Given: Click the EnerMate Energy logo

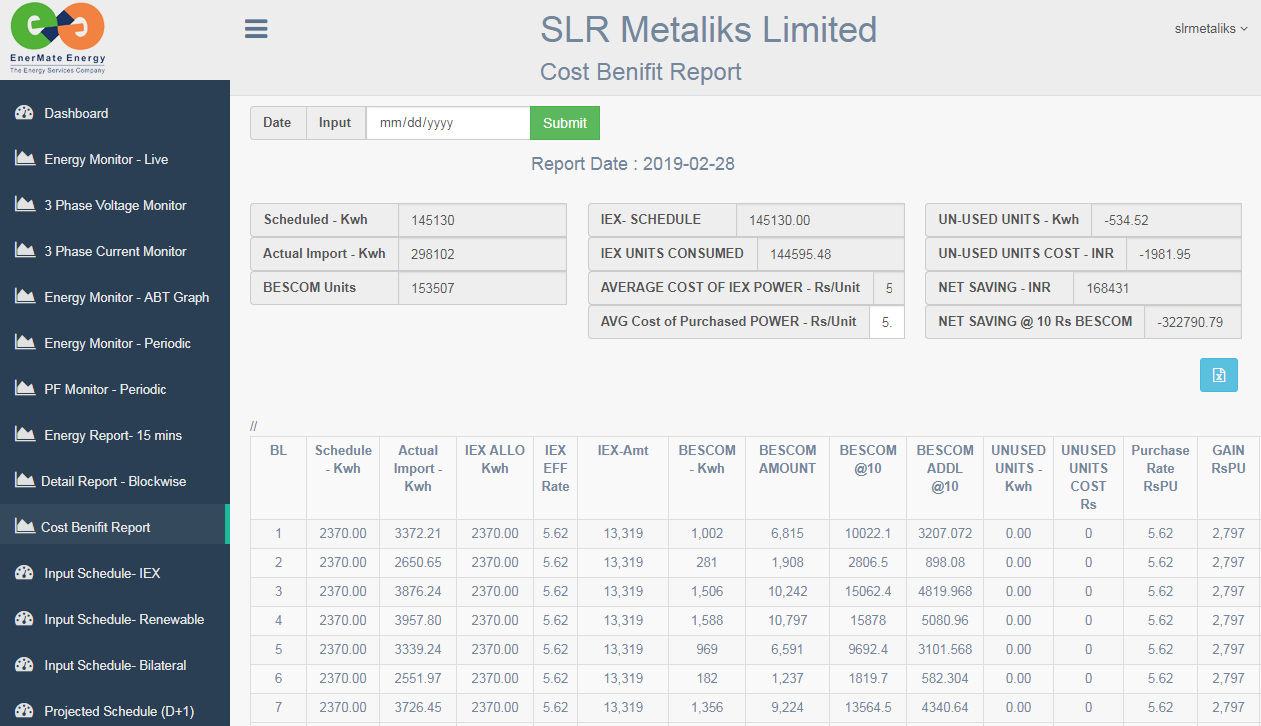Looking at the screenshot, I should (58, 39).
